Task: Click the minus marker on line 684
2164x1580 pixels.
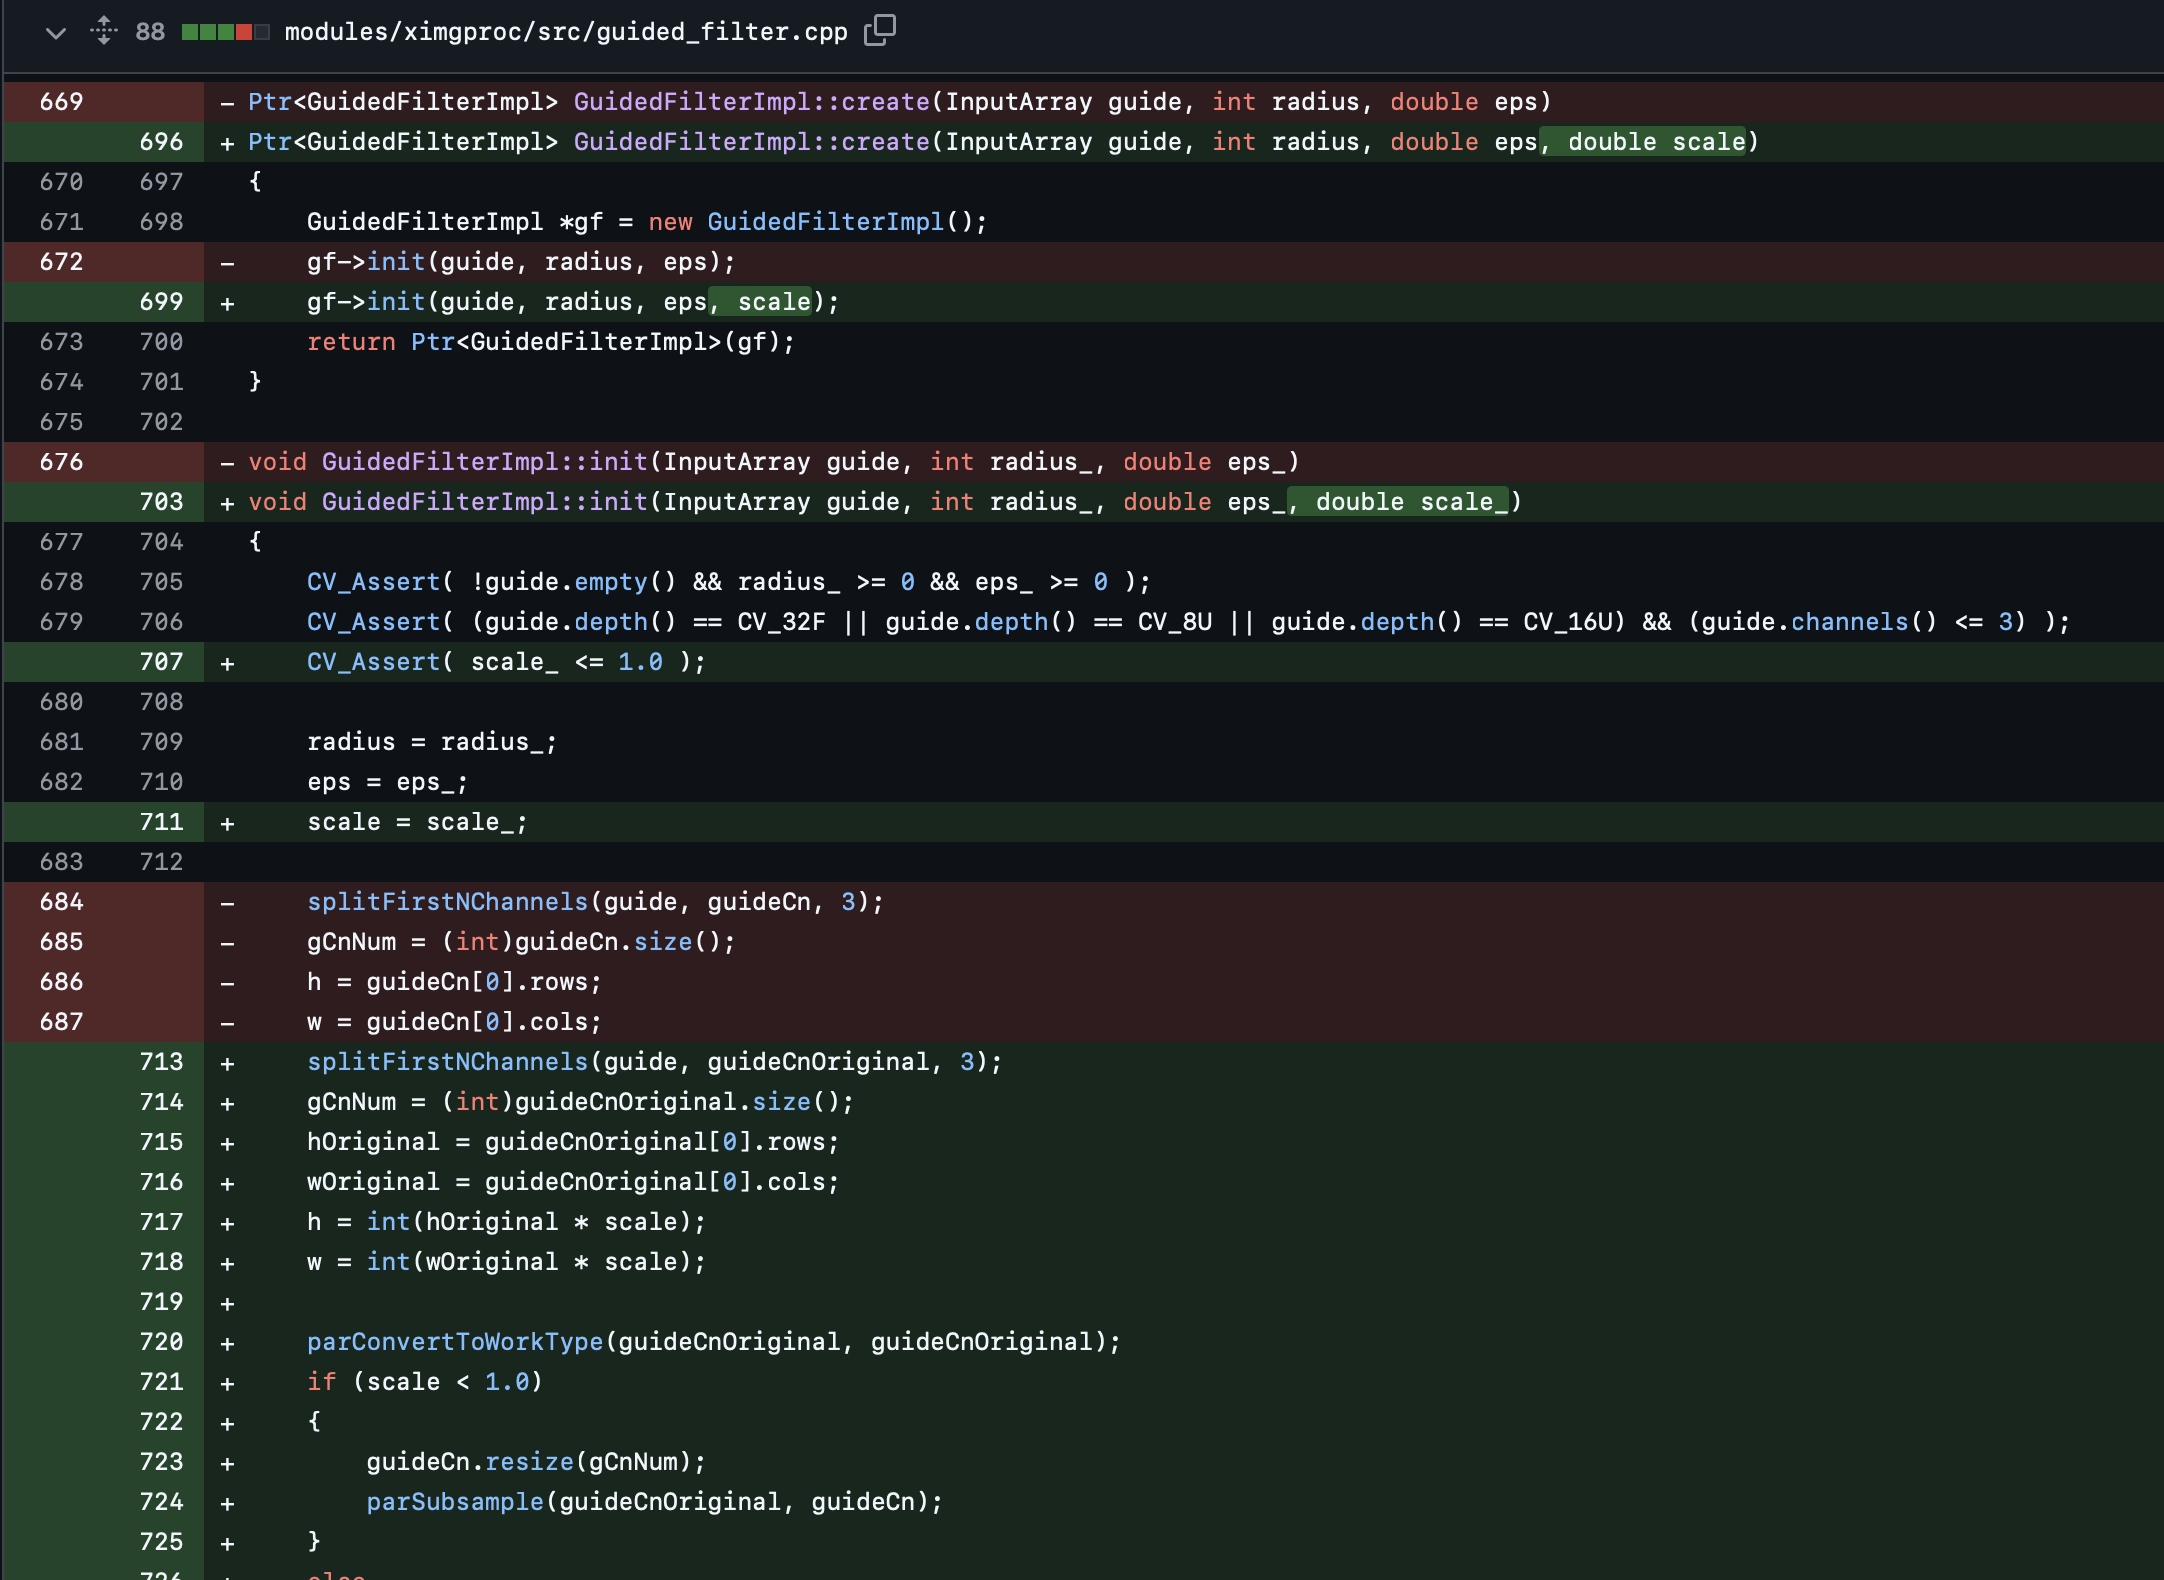Action: tap(228, 903)
